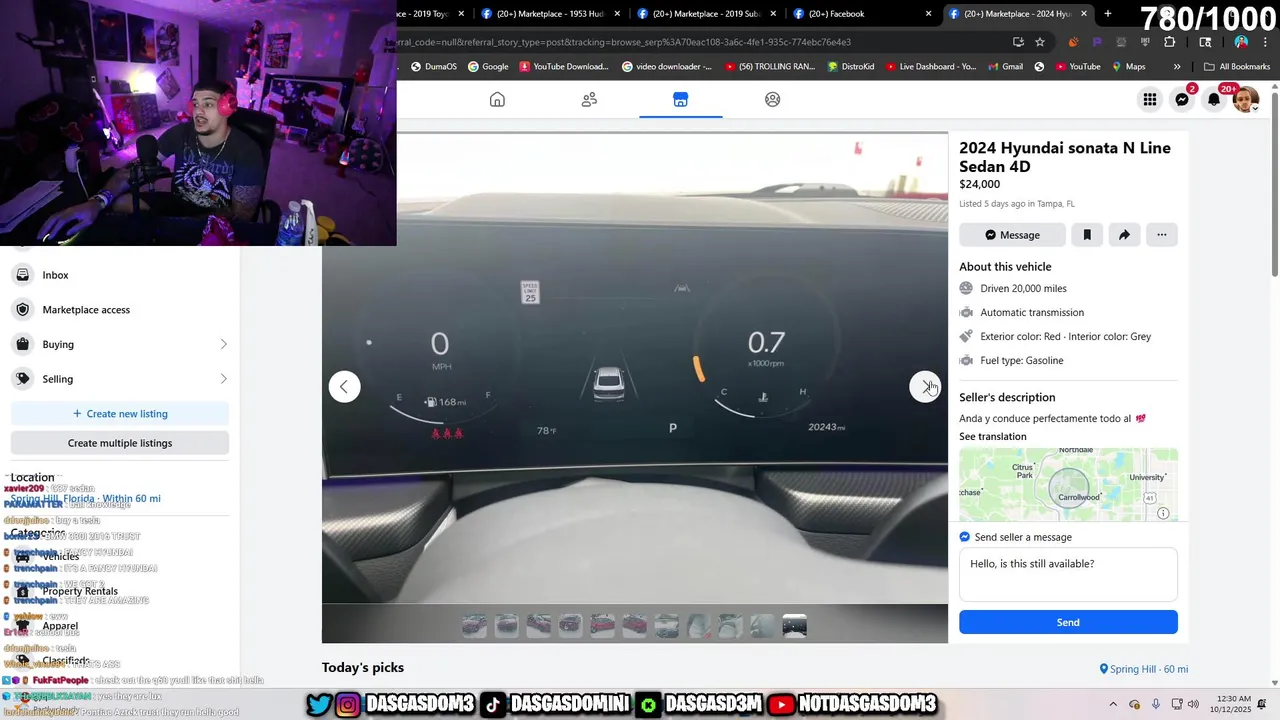This screenshot has width=1280, height=720.
Task: Open the All Bookmarks folder
Action: (1237, 67)
